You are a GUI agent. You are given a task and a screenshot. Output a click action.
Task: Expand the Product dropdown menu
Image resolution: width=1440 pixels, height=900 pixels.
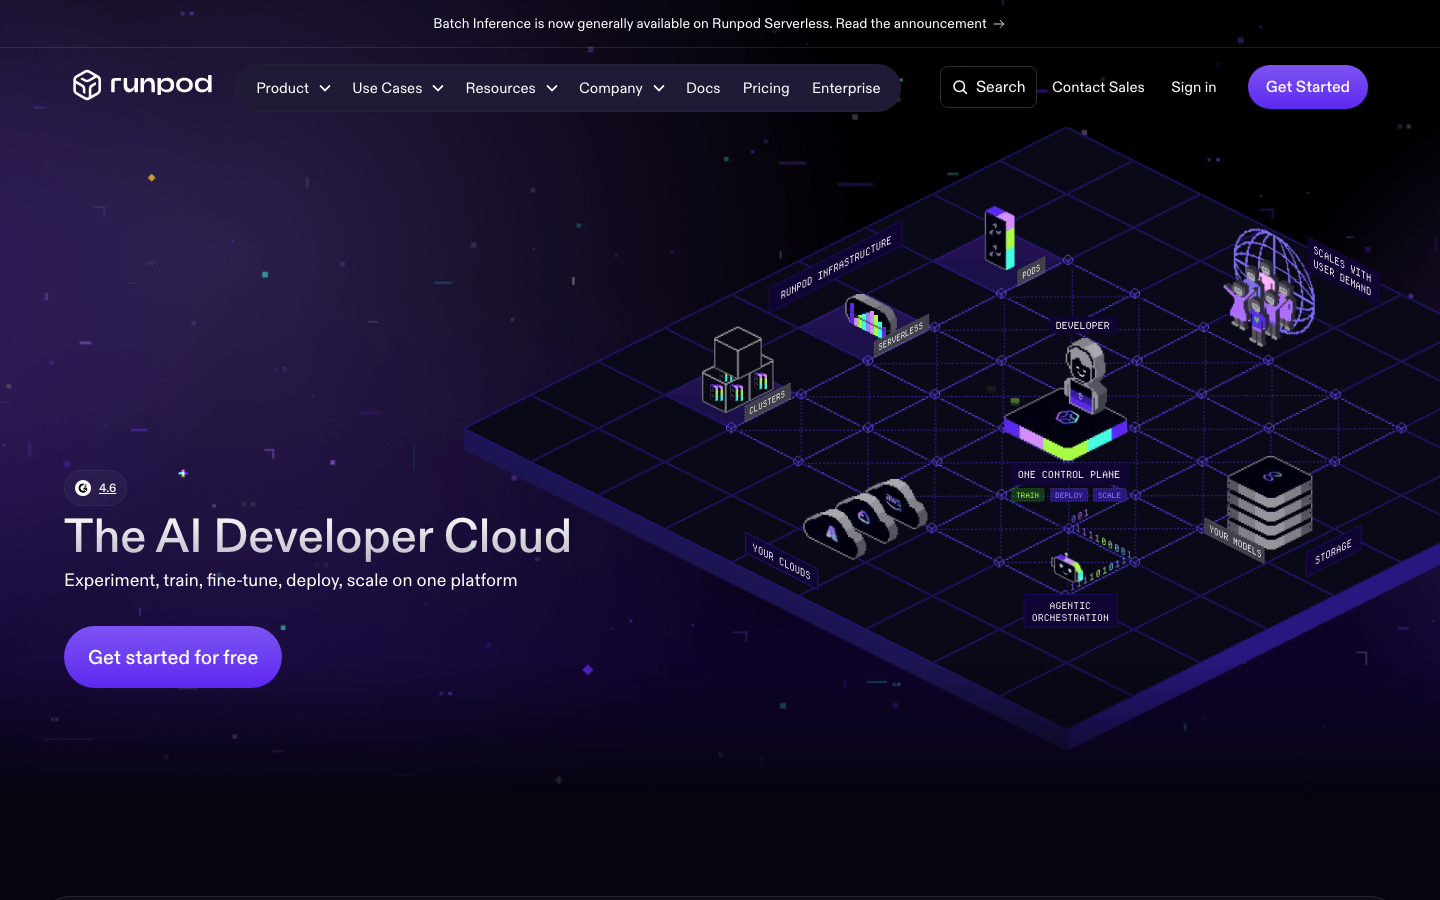click(293, 88)
